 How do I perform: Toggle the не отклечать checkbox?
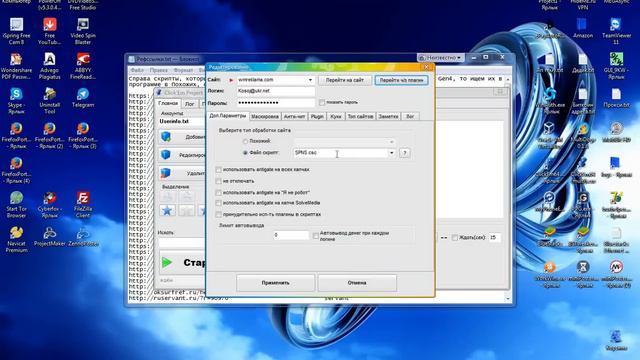click(x=218, y=181)
